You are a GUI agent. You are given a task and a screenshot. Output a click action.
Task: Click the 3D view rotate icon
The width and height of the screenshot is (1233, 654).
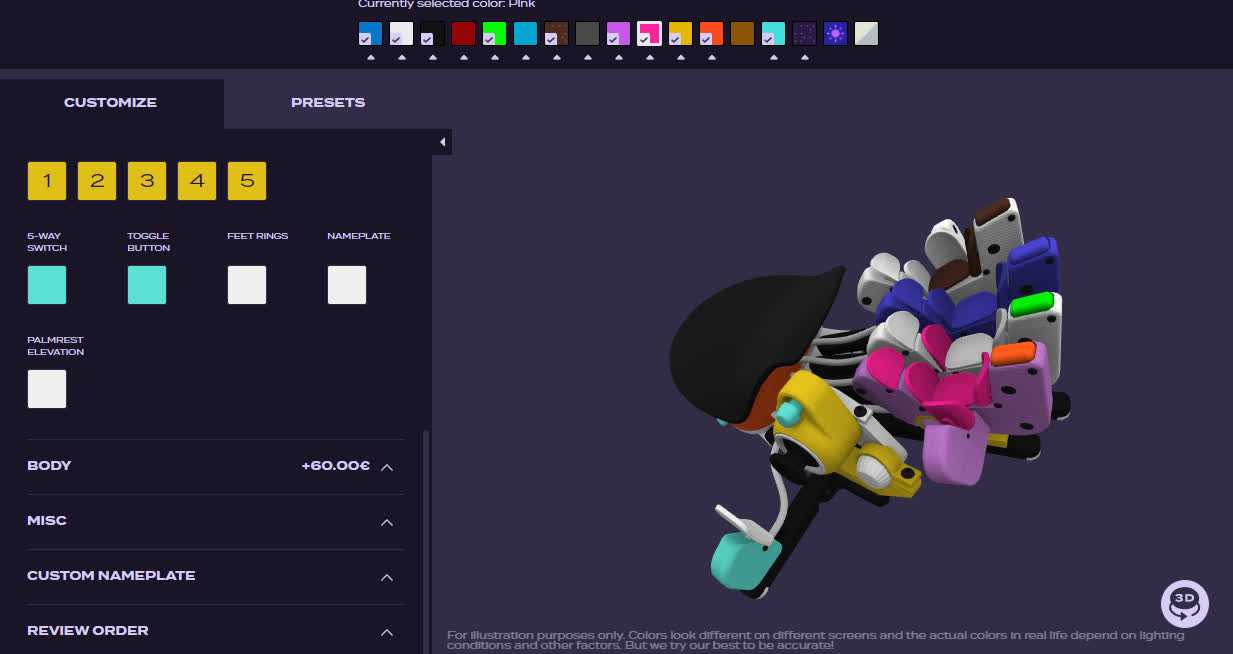(1184, 603)
